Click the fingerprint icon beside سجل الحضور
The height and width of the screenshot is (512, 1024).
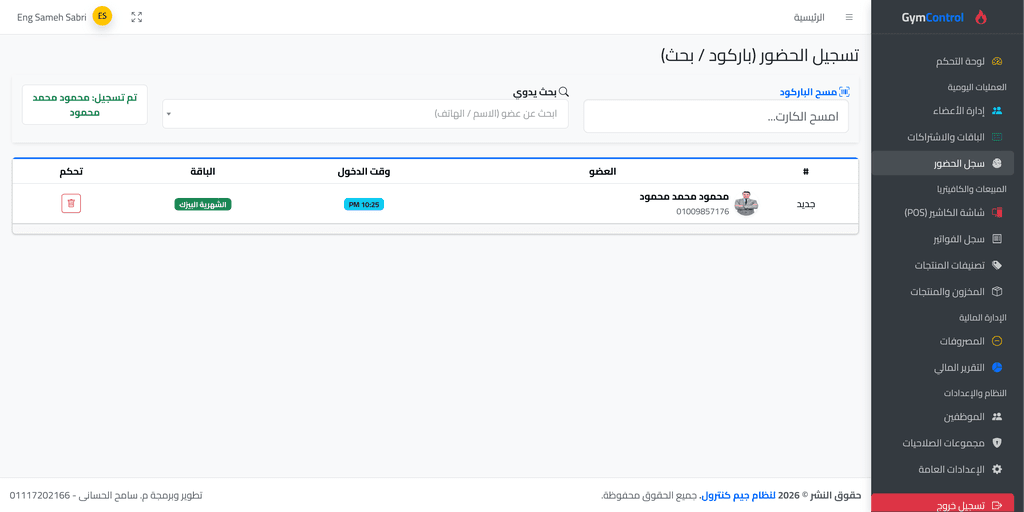(997, 163)
